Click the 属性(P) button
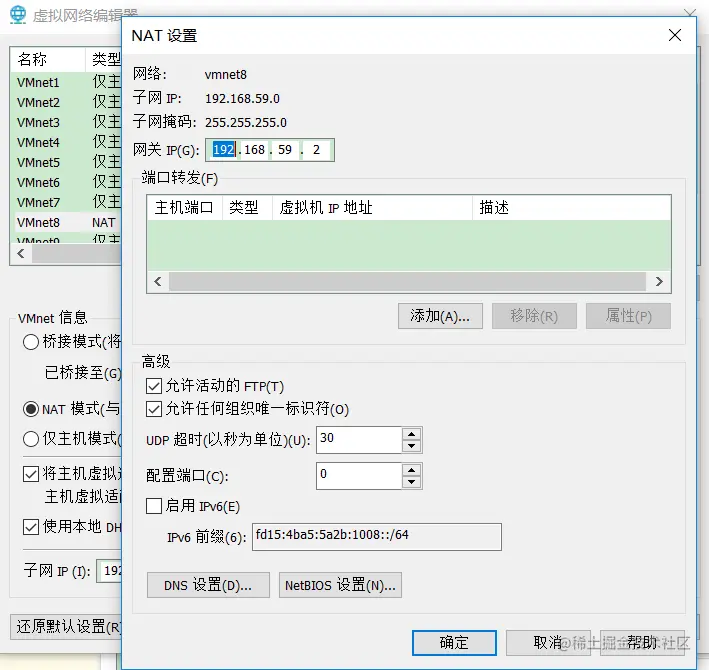The image size is (709, 670). tap(628, 316)
